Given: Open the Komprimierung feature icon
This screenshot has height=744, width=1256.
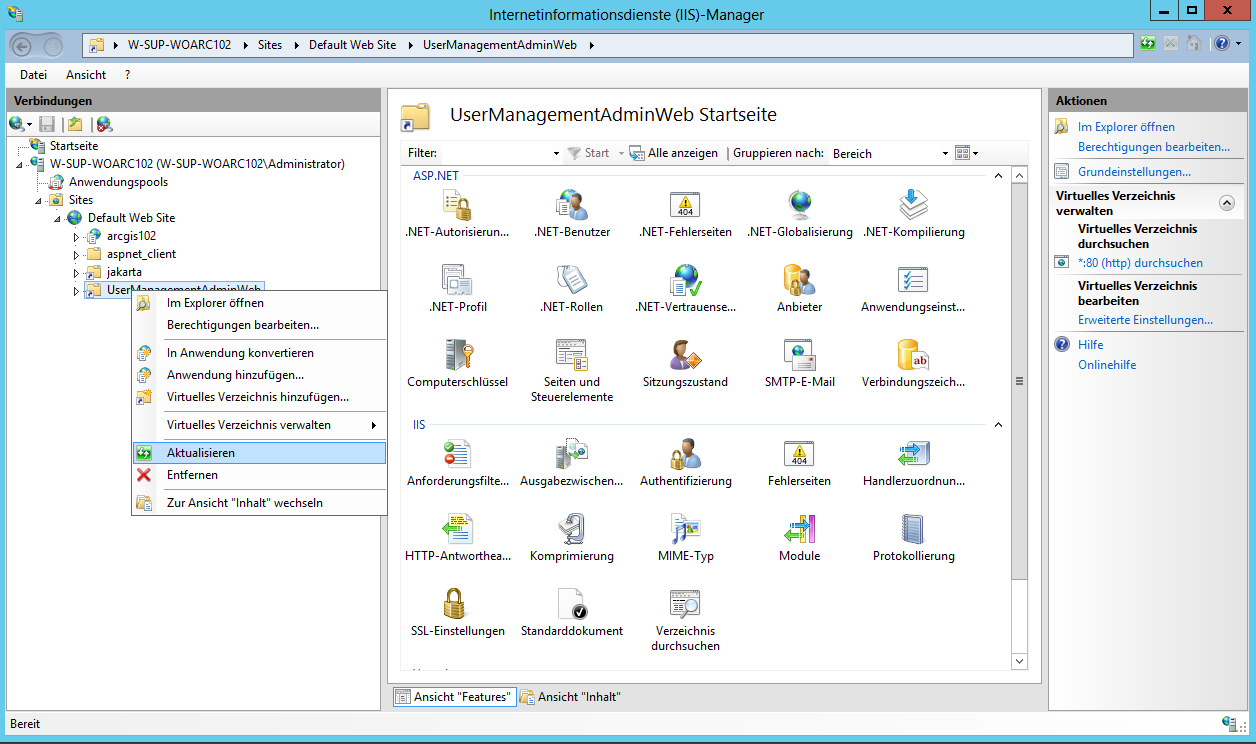Looking at the screenshot, I should click(x=571, y=530).
